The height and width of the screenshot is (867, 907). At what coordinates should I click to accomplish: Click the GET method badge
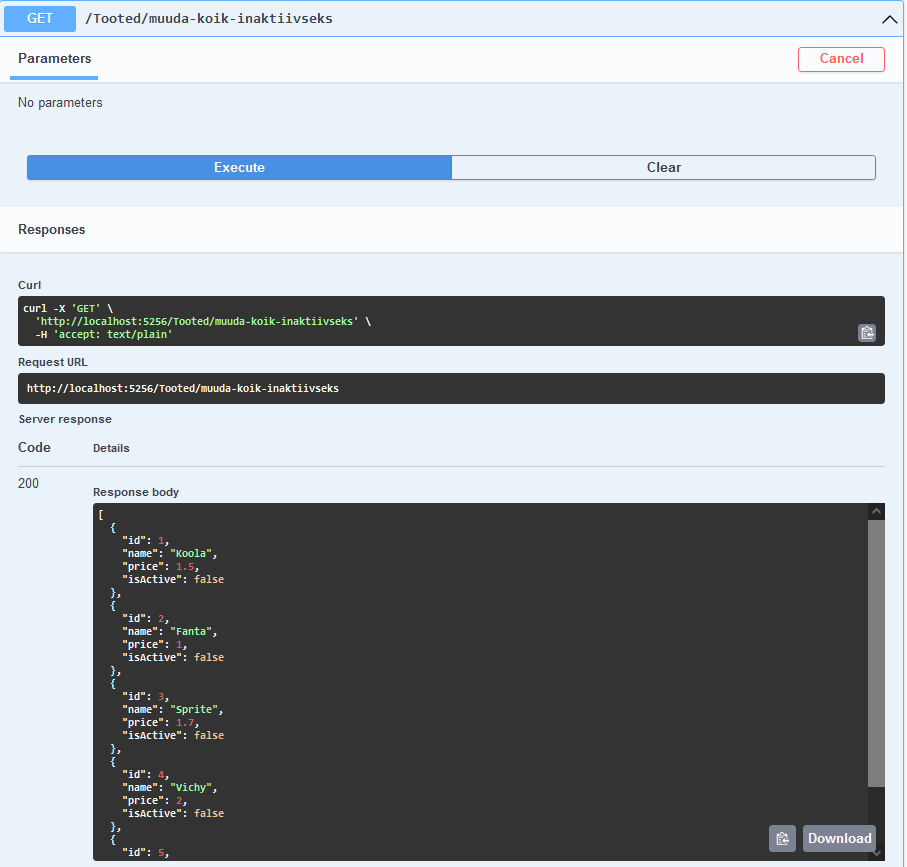coord(40,19)
